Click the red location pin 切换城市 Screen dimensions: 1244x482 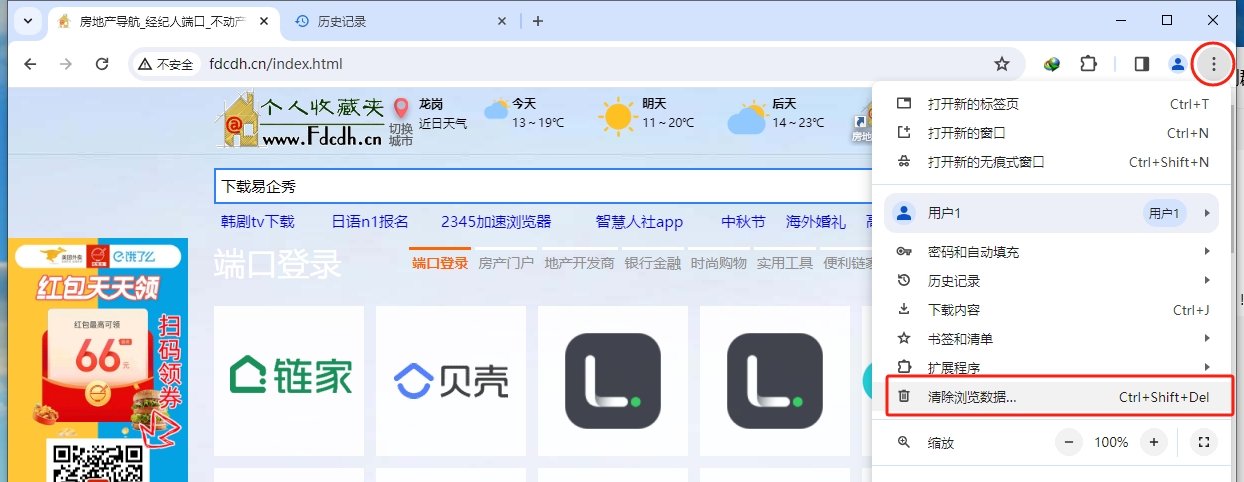coord(401,122)
